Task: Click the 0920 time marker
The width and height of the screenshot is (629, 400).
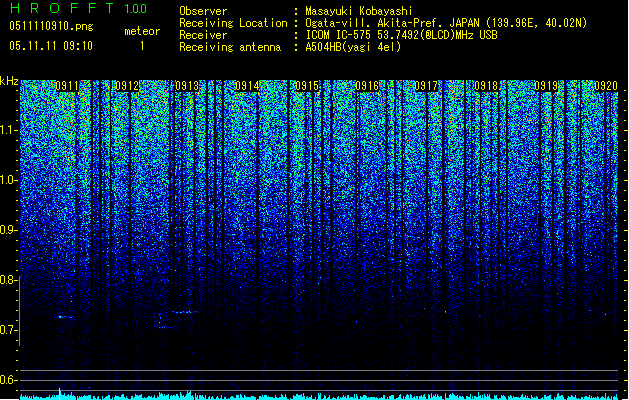Action: [606, 86]
